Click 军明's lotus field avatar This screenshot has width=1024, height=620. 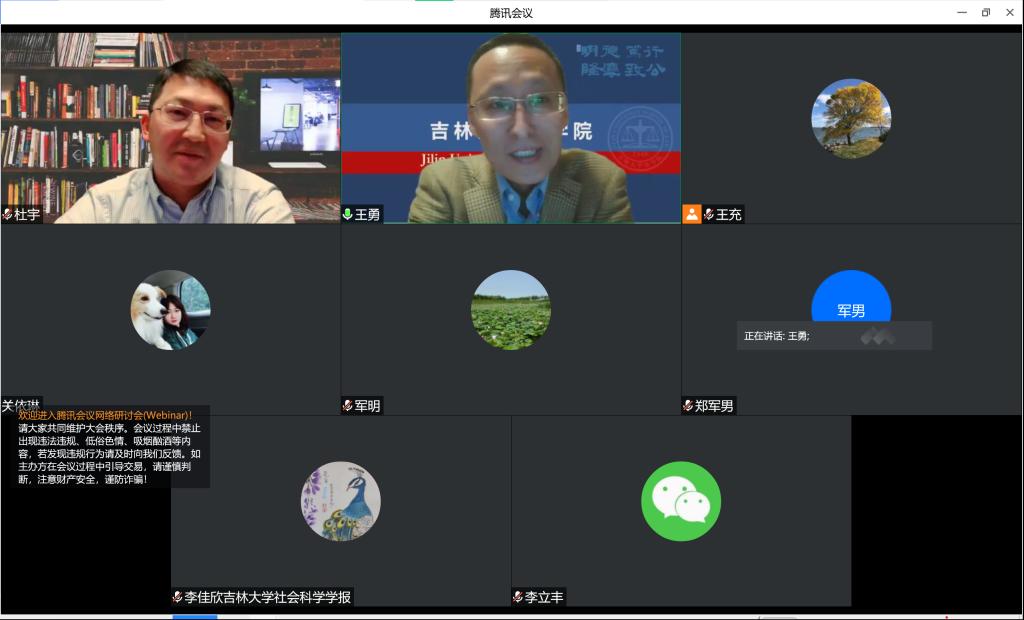[x=511, y=310]
